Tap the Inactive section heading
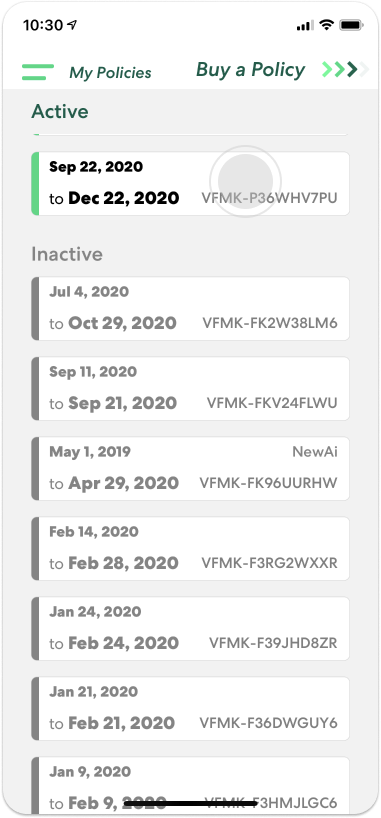 tap(67, 254)
